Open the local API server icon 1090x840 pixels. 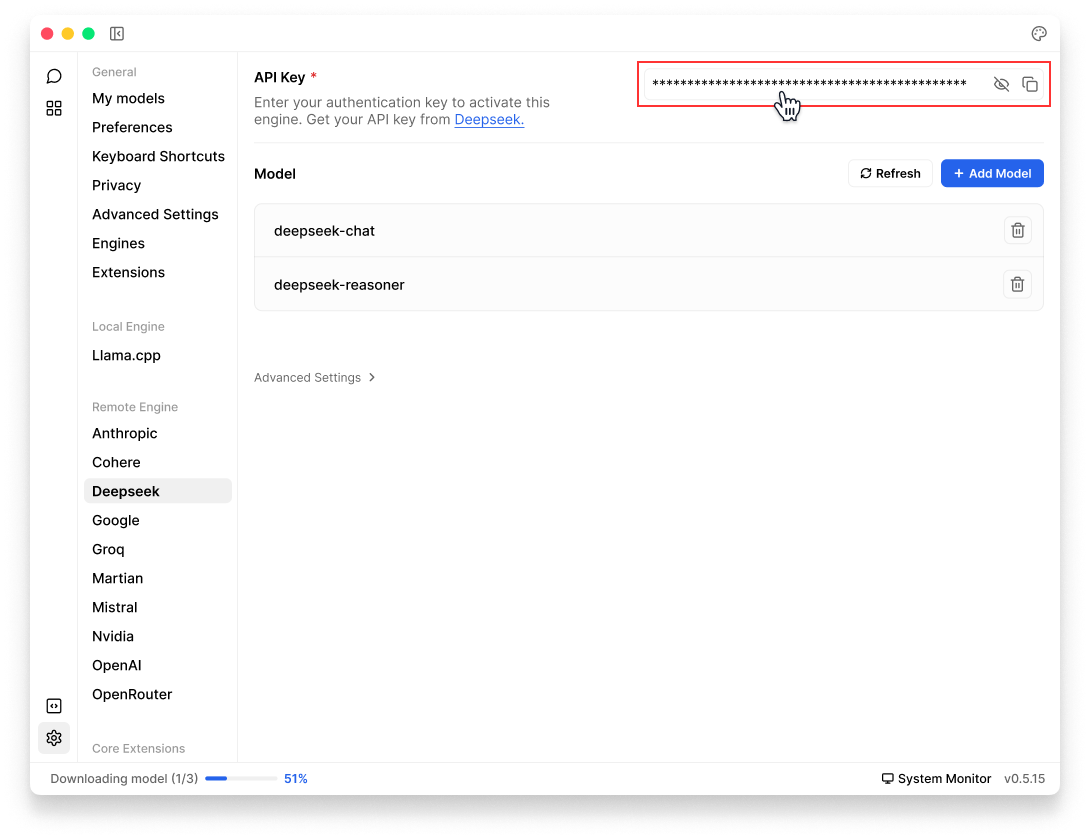(54, 706)
